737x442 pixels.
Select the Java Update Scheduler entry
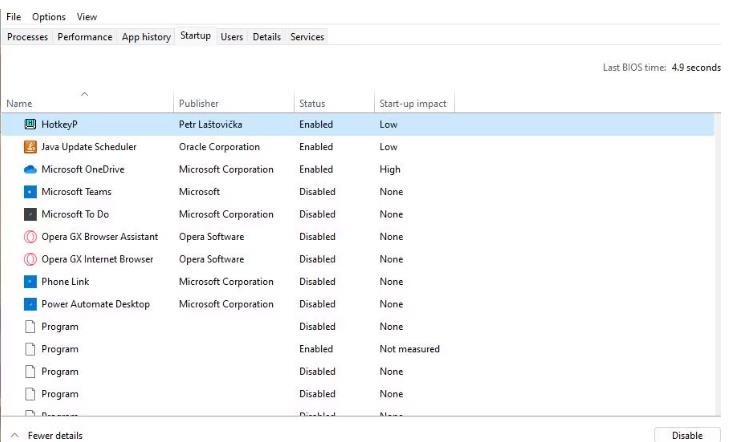pyautogui.click(x=89, y=147)
